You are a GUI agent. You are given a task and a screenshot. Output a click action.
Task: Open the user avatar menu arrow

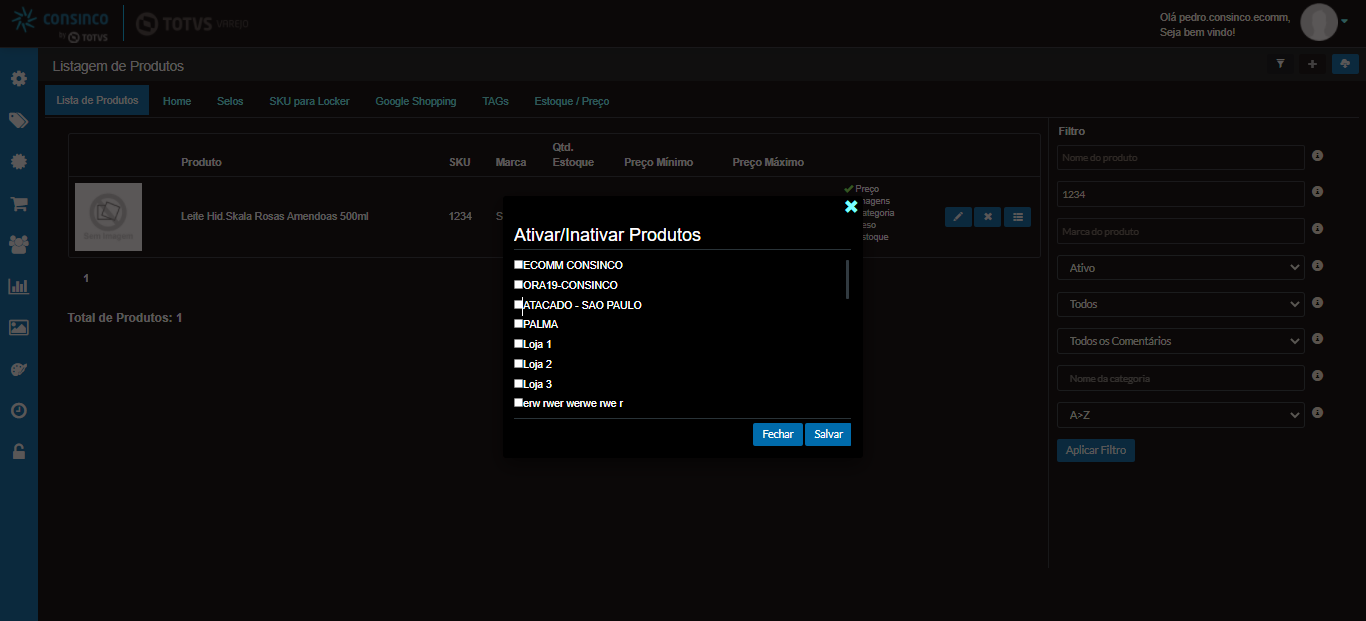1345,21
